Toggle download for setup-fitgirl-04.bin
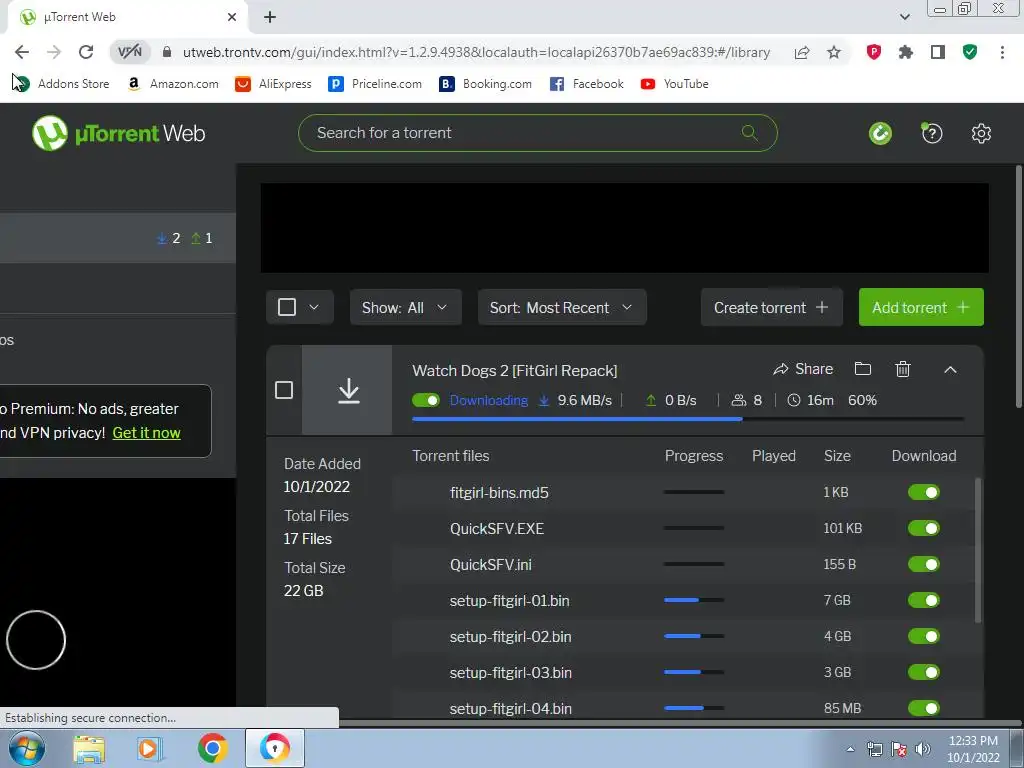 coord(923,708)
